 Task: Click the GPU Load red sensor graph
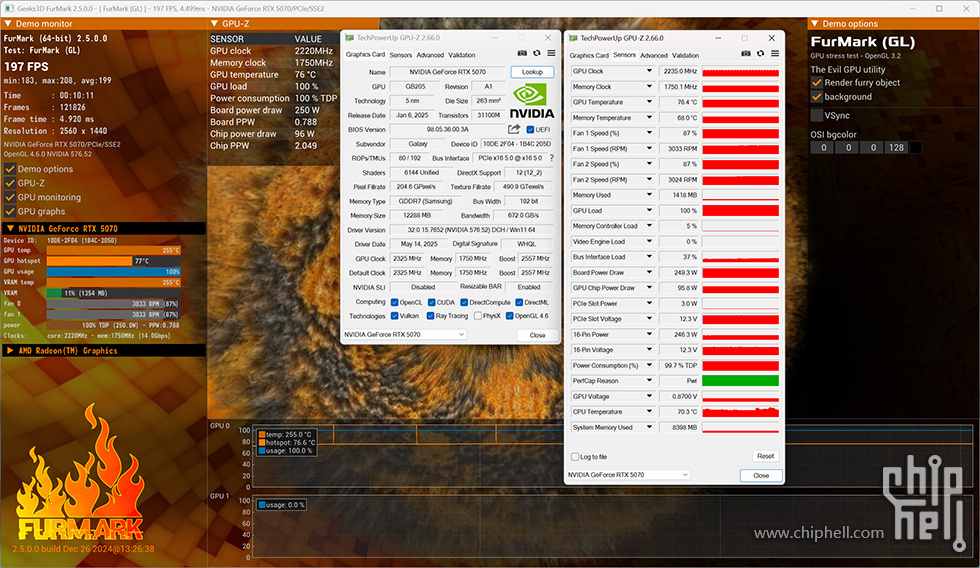click(x=741, y=211)
